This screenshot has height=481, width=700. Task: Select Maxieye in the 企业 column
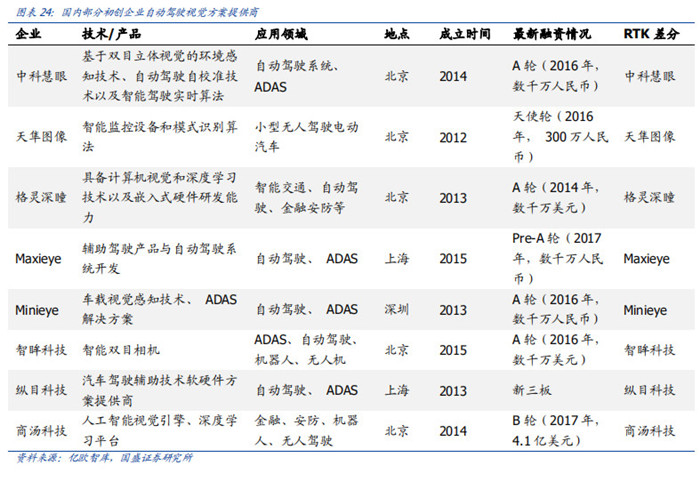coord(38,259)
